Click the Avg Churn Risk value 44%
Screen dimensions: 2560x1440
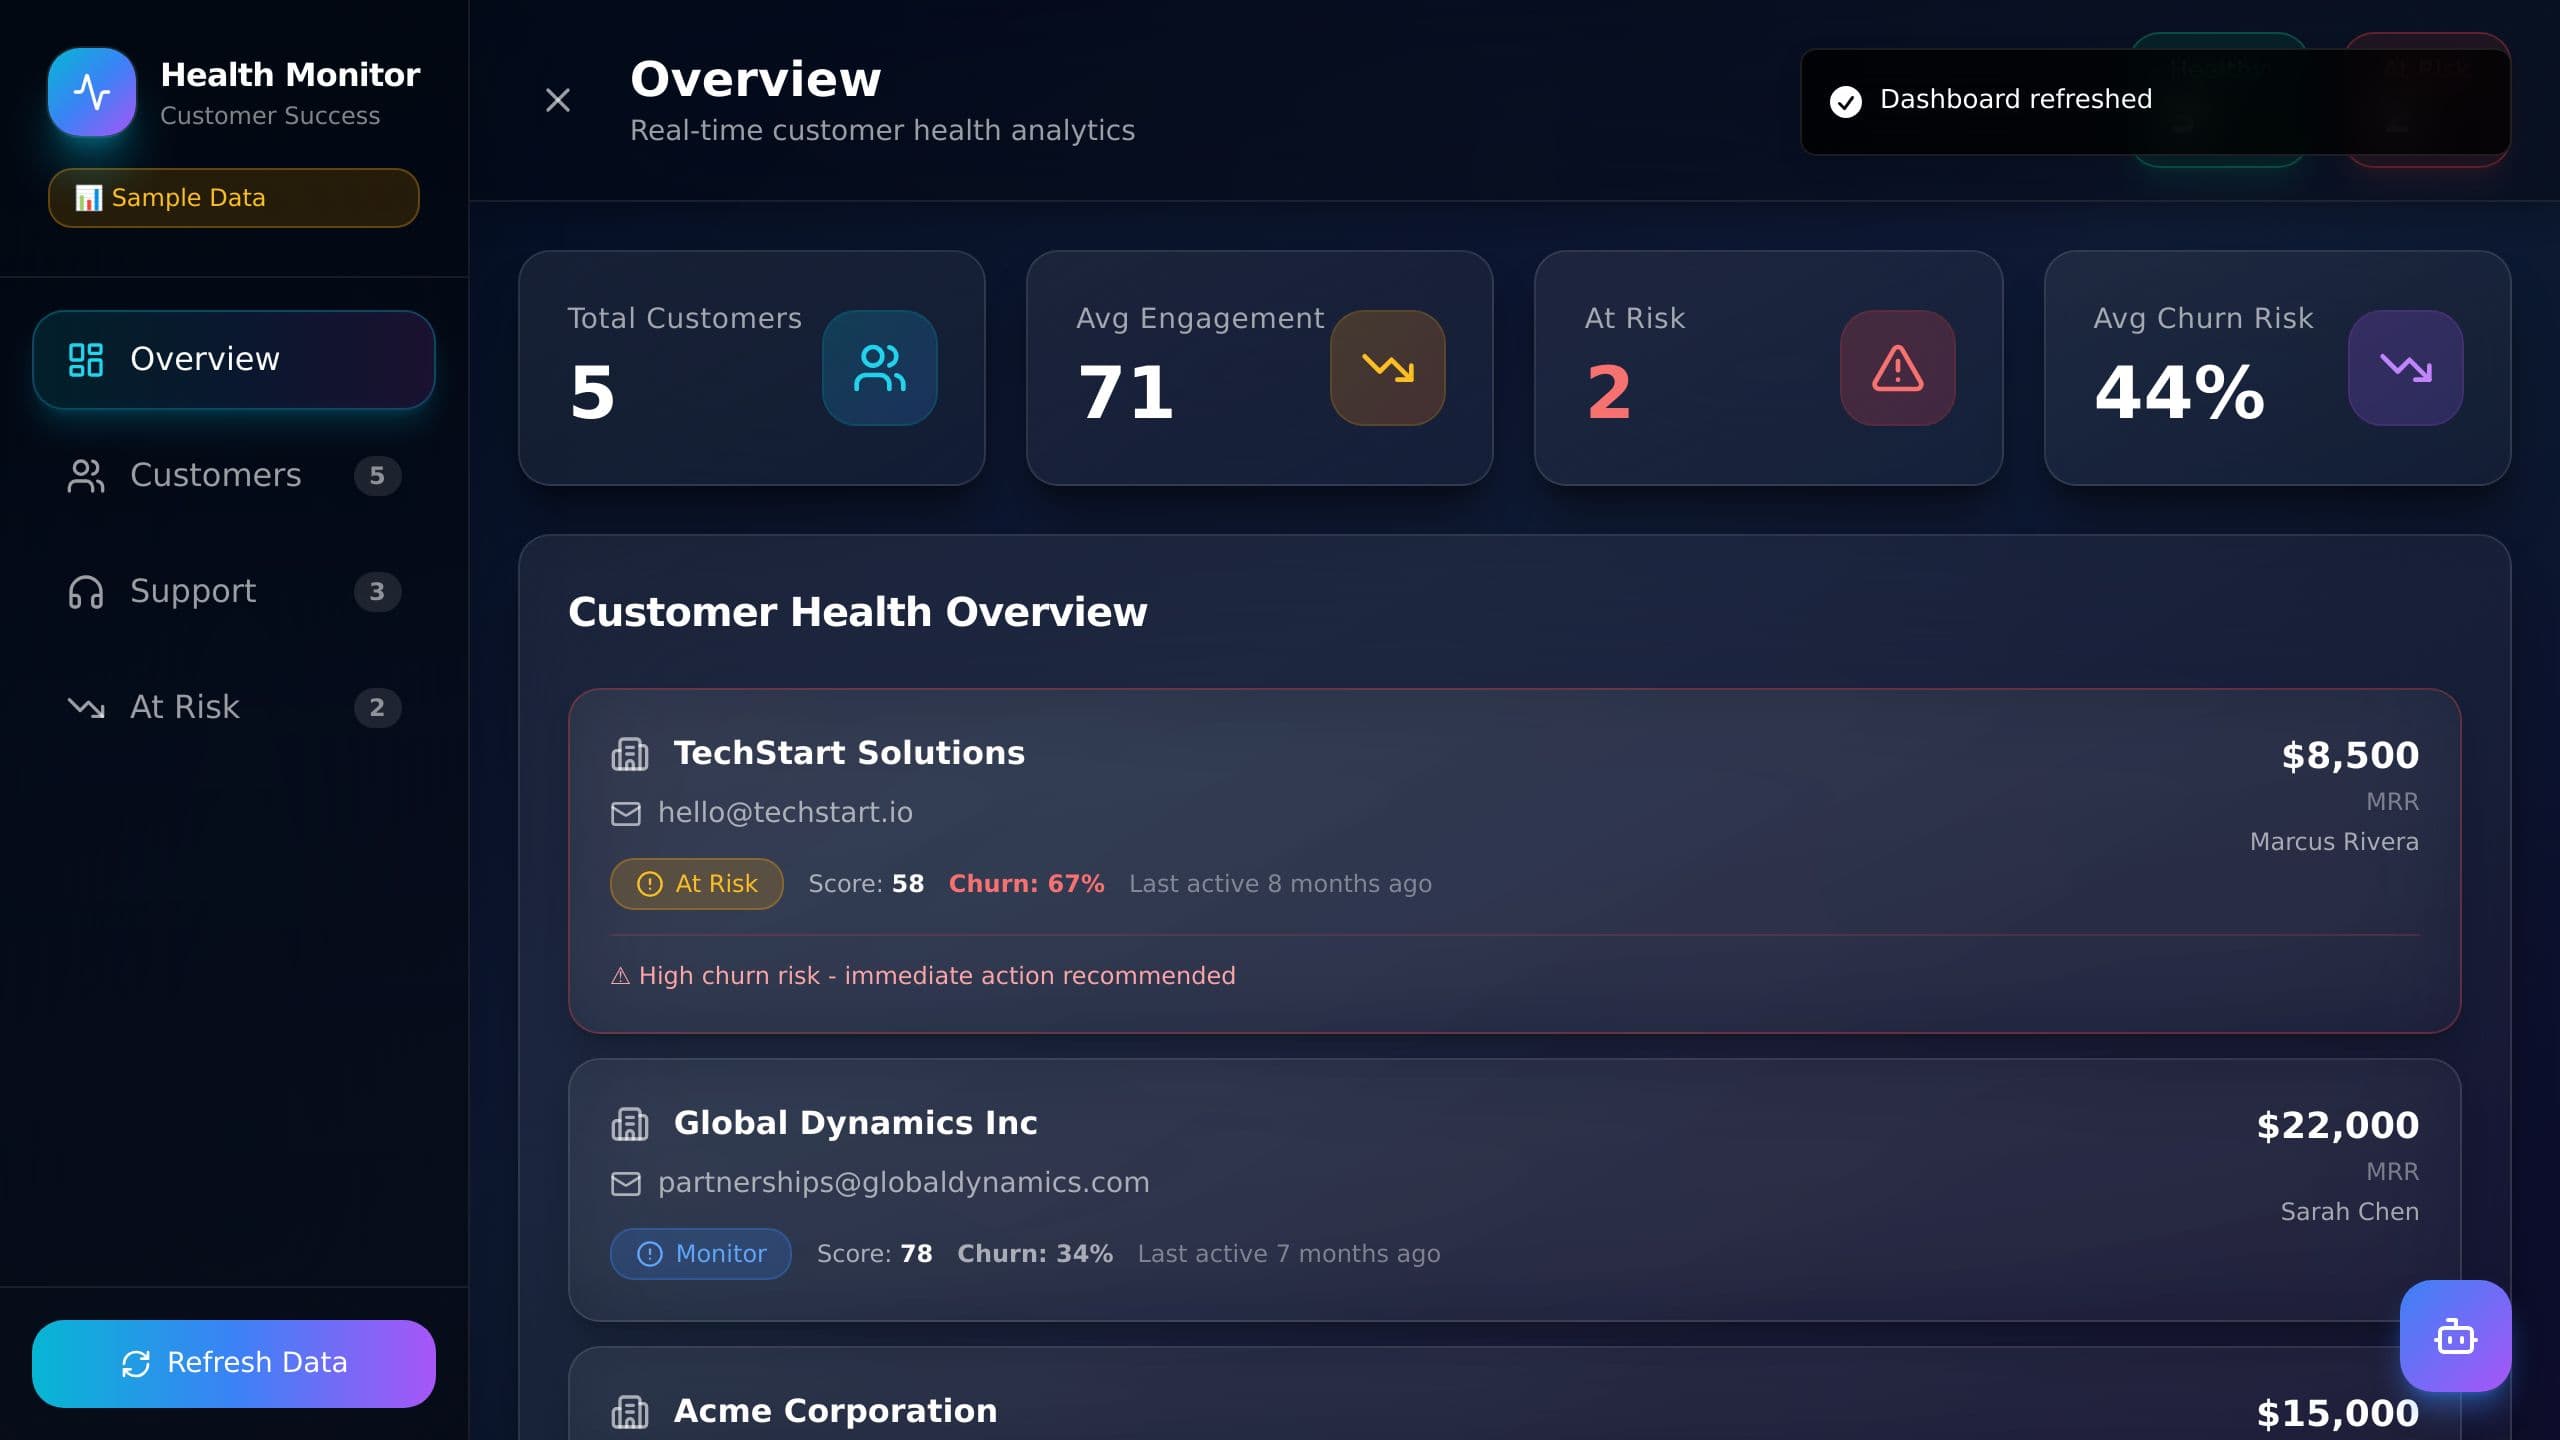click(x=2180, y=392)
